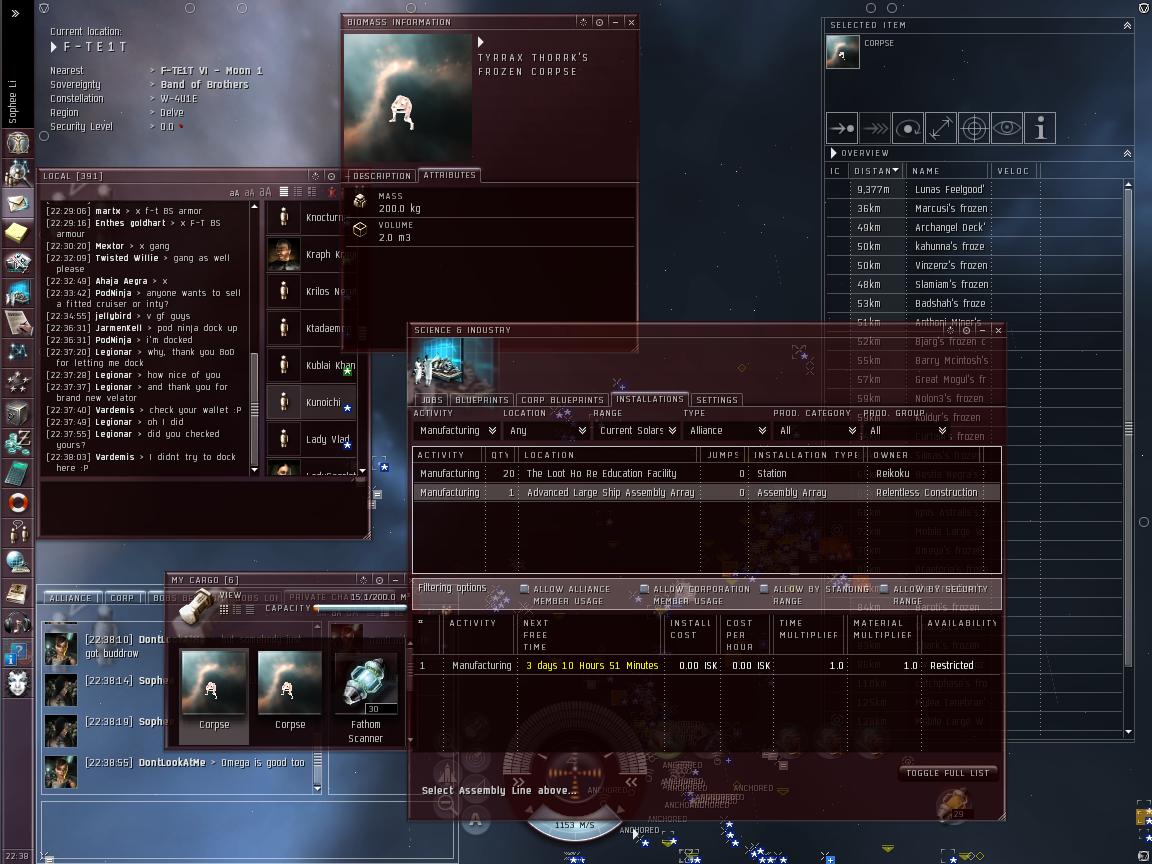Switch to the Settings tab
1152x864 pixels.
coord(716,400)
